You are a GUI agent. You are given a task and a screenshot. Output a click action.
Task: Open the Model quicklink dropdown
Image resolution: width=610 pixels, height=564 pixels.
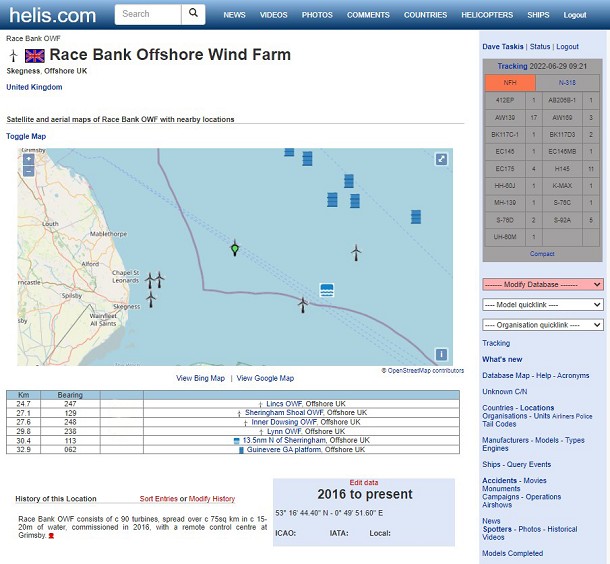pyautogui.click(x=543, y=305)
